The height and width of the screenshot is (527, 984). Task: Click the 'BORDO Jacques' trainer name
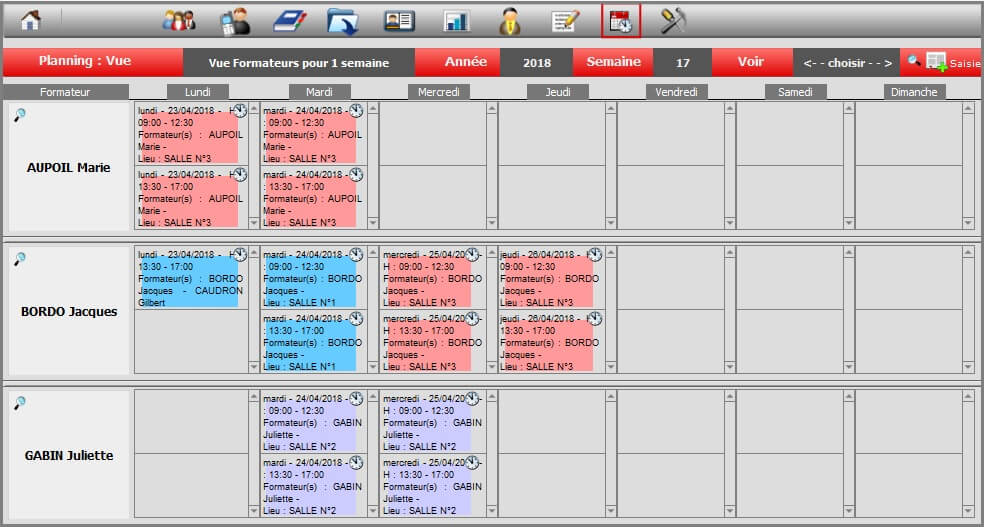coord(68,312)
